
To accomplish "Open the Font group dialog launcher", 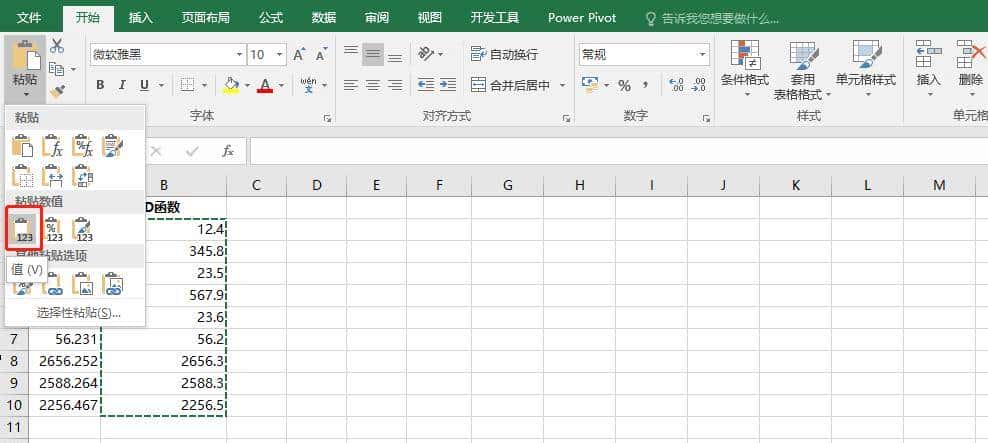I will coord(328,118).
